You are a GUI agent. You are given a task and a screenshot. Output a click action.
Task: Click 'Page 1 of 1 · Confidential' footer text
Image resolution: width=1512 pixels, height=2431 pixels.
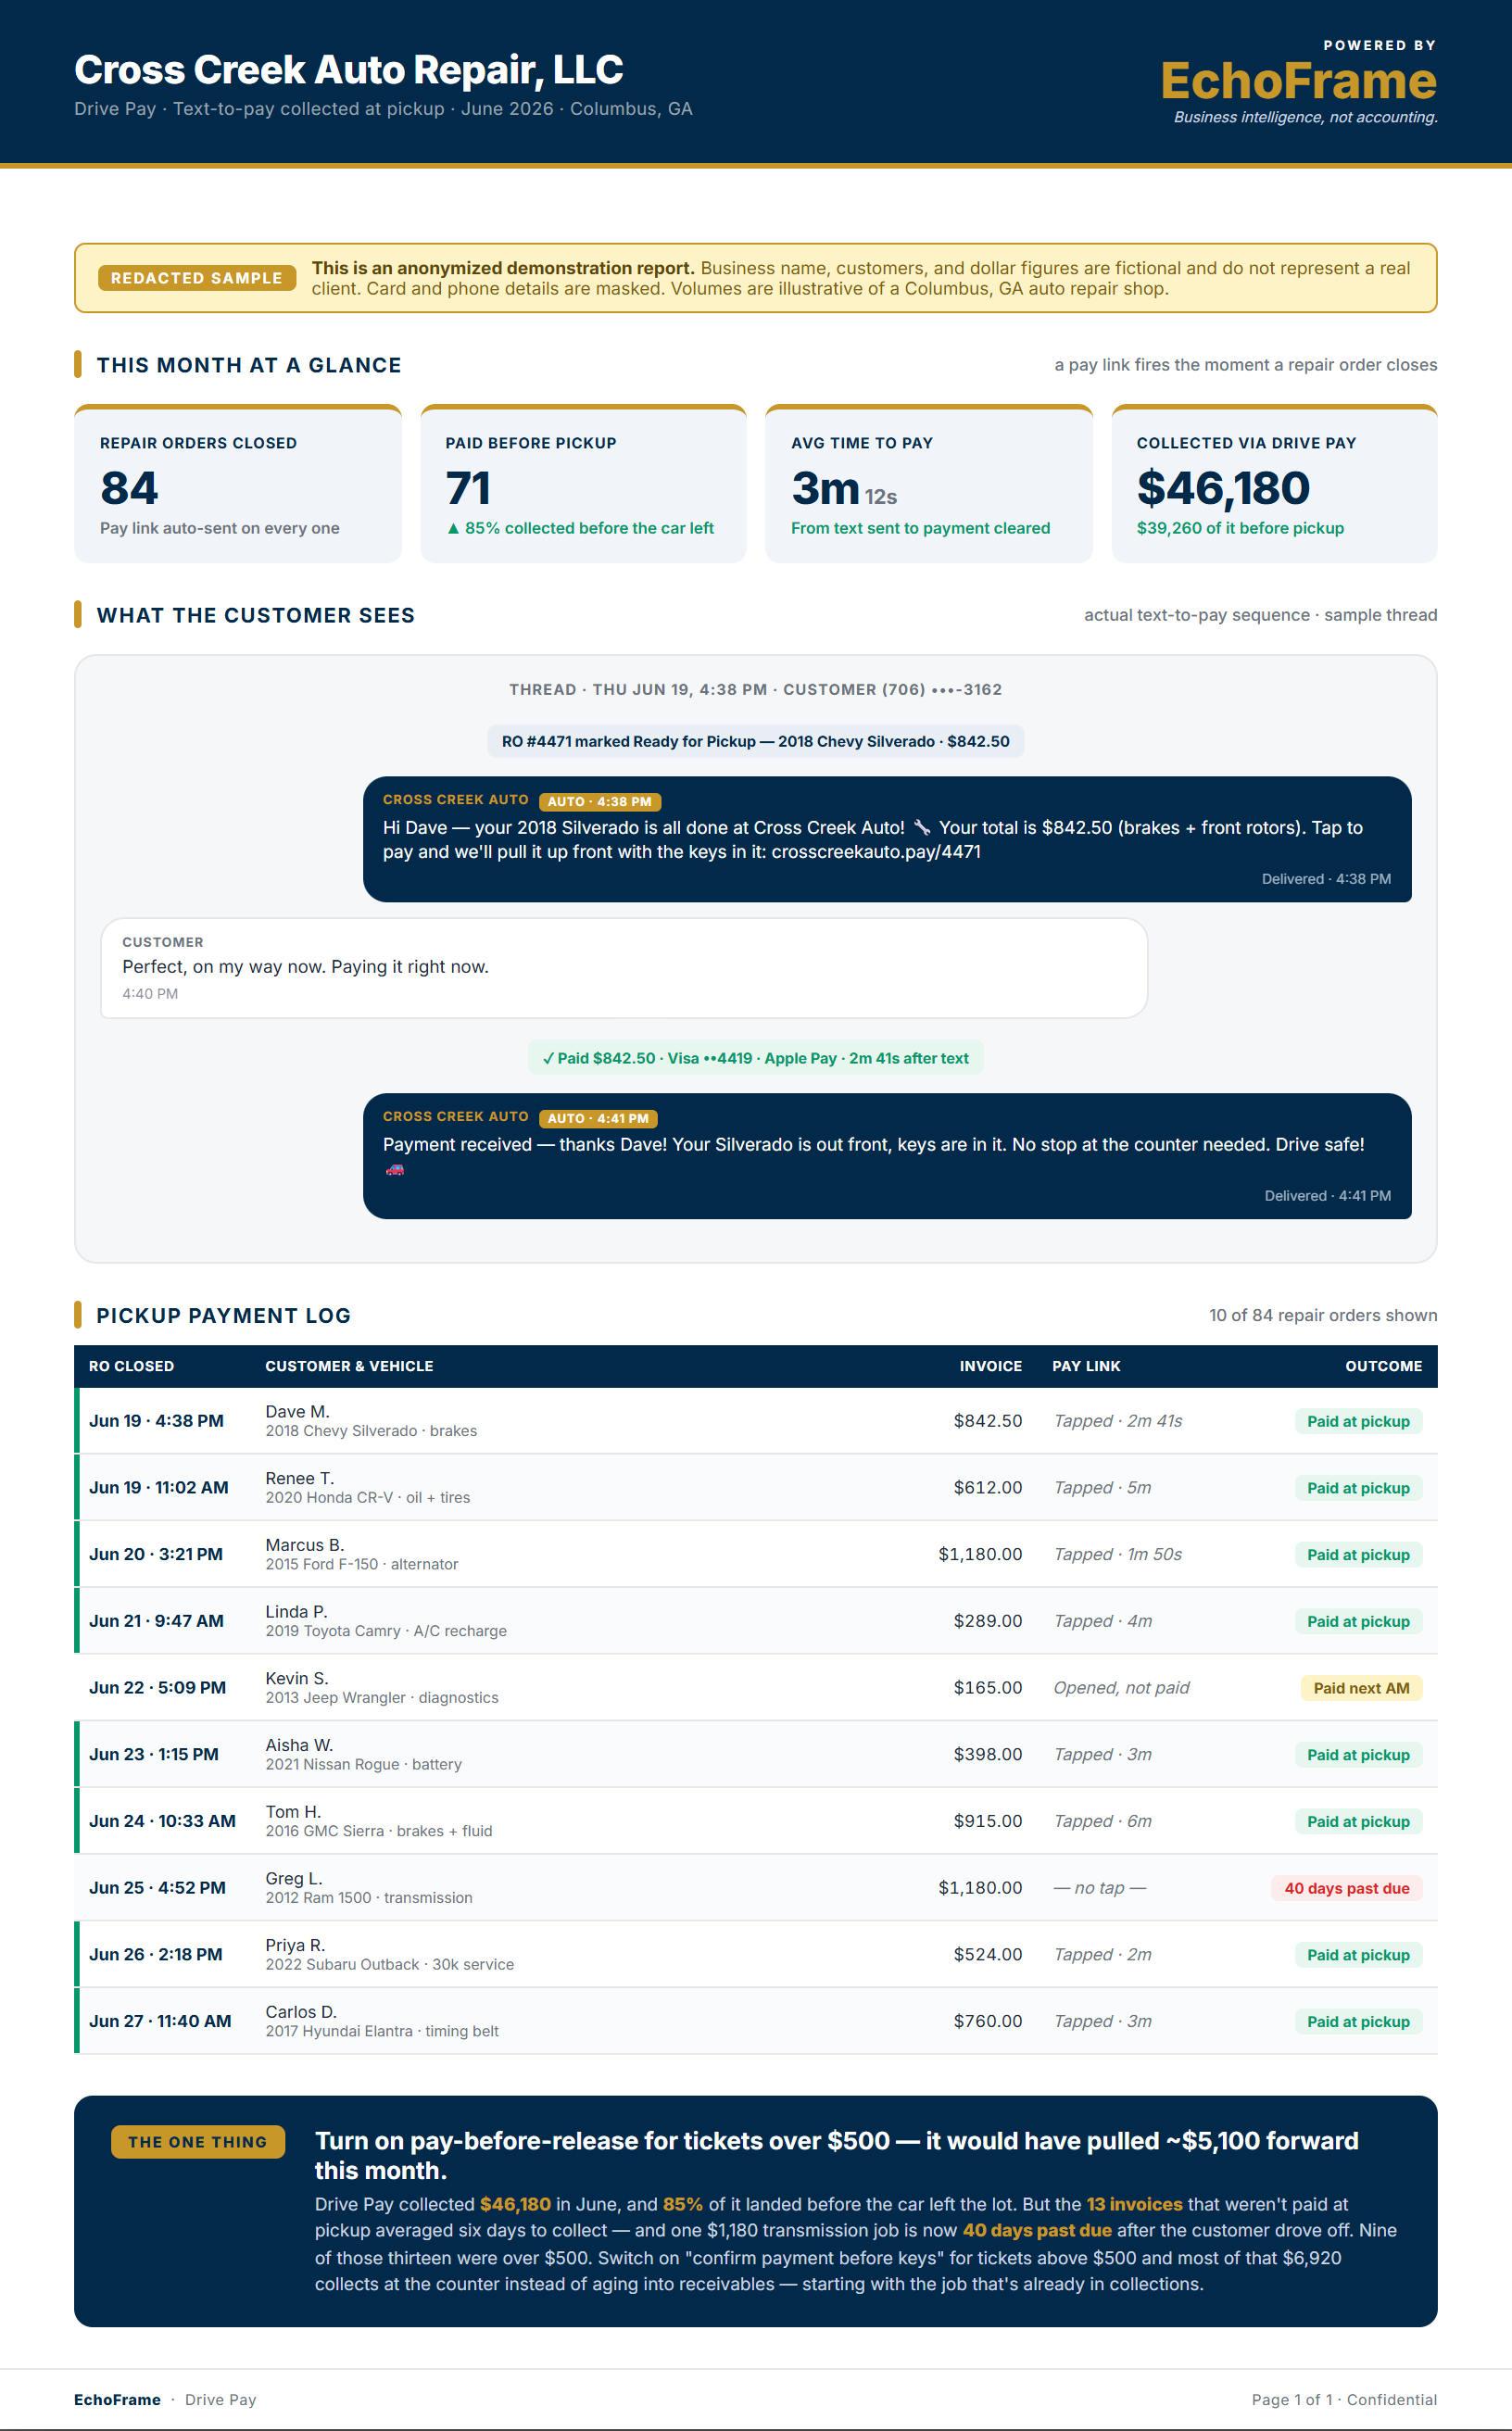[1344, 2400]
